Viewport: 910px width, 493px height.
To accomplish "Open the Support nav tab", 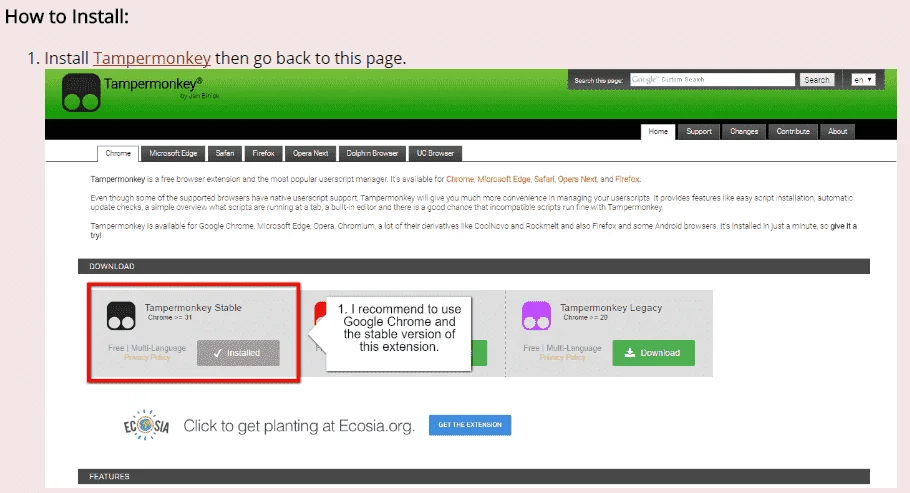I will click(699, 132).
